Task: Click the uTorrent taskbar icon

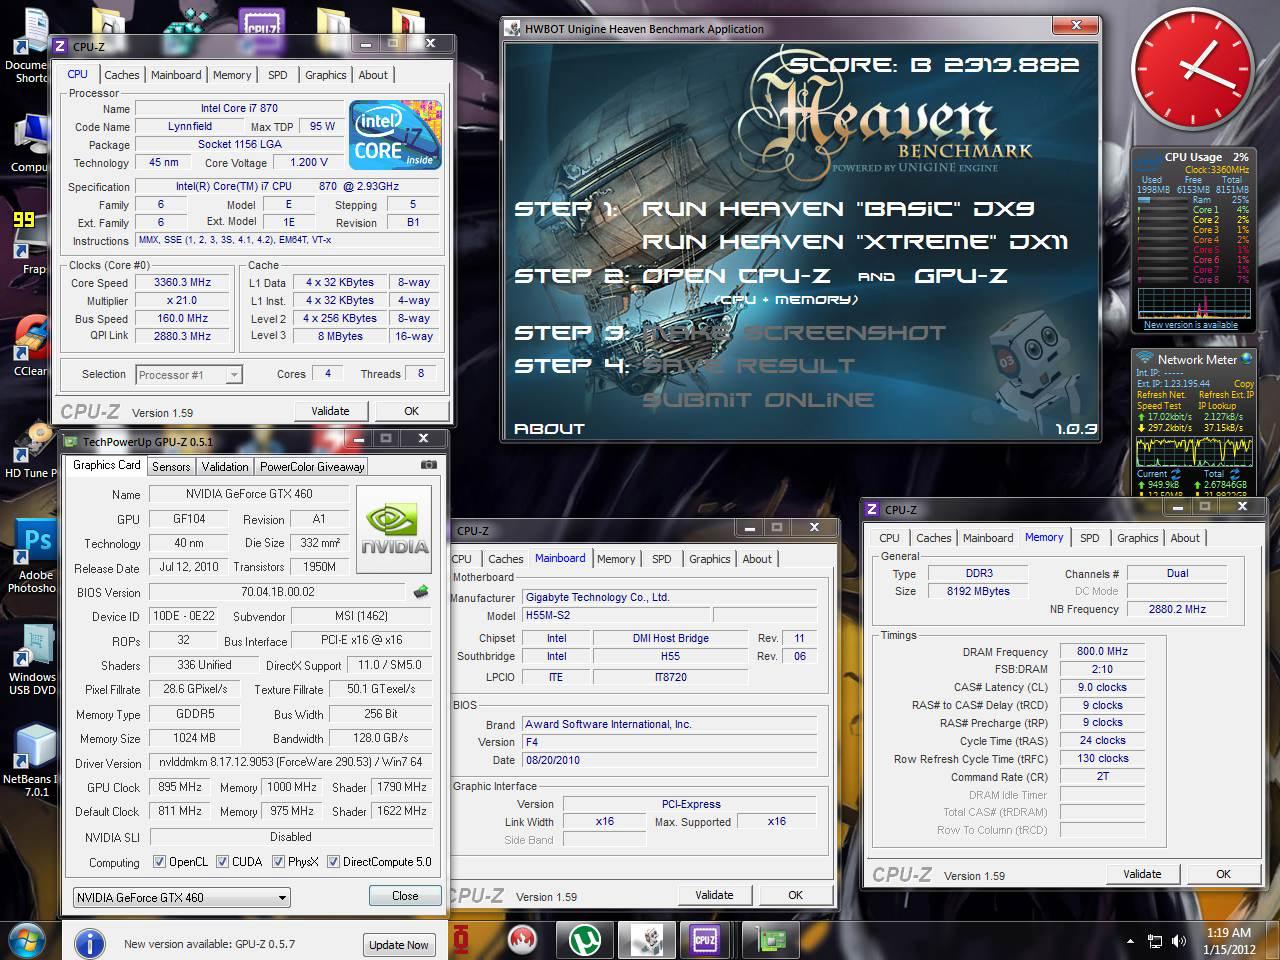Action: (585, 941)
